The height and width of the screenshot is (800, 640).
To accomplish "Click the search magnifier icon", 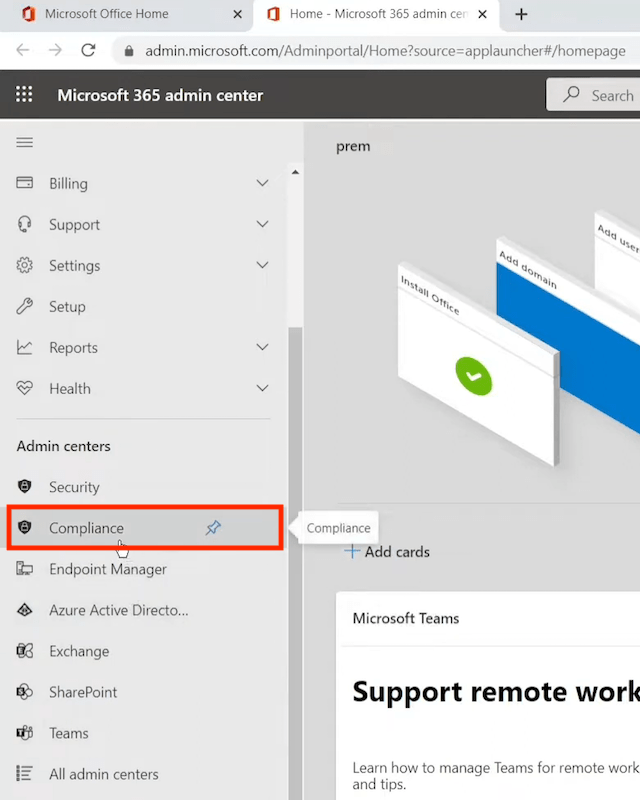I will pyautogui.click(x=571, y=94).
